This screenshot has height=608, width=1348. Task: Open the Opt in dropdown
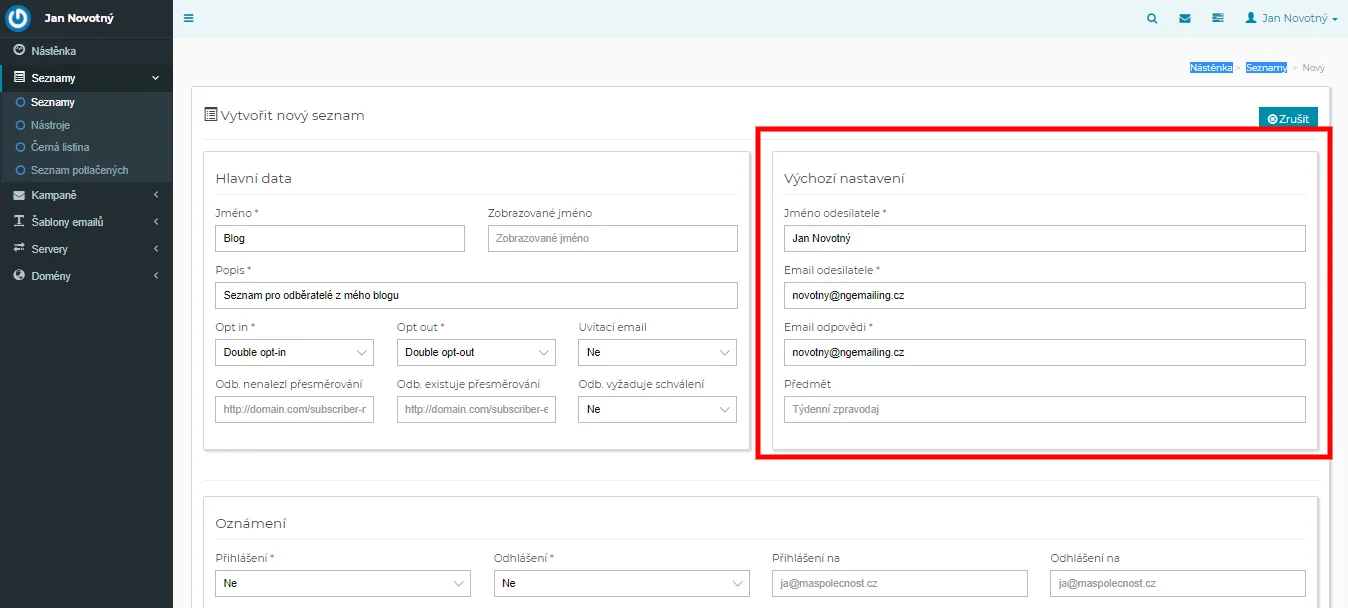(294, 352)
